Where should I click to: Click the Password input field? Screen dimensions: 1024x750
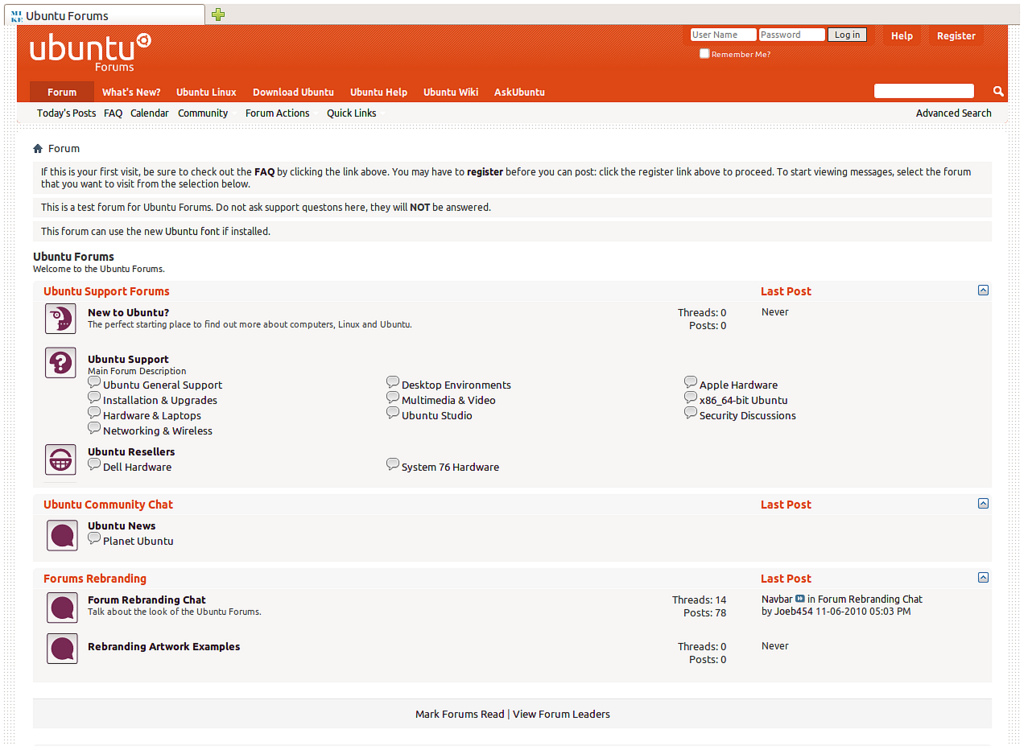point(792,35)
